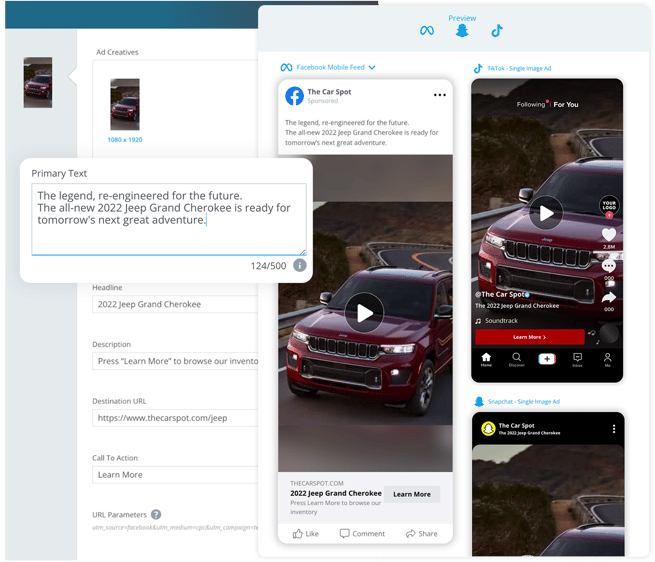Click the Primary Text info icon
Screen dimensions: 655x562
(300, 265)
